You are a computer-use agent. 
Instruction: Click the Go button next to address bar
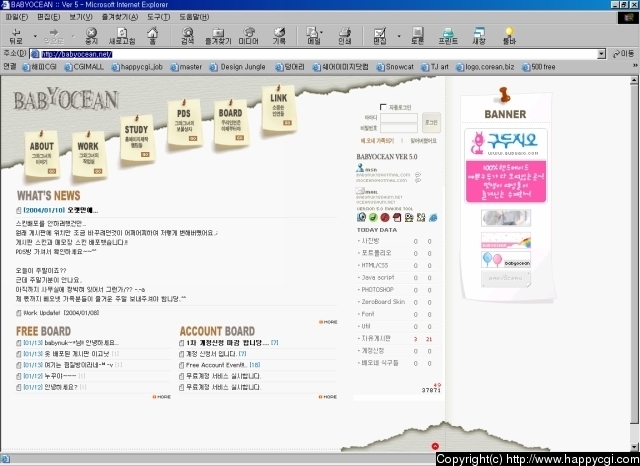pyautogui.click(x=623, y=54)
